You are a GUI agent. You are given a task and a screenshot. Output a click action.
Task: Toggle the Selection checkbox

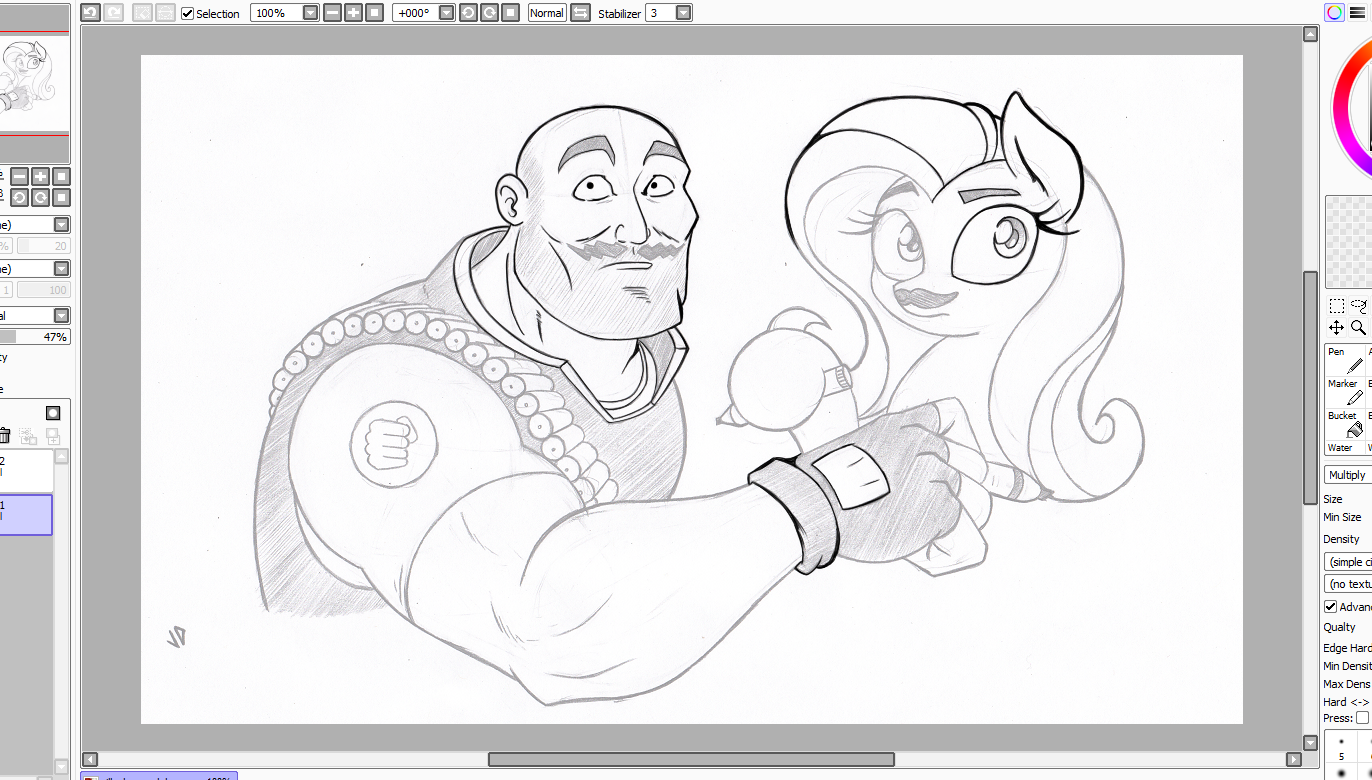point(187,13)
